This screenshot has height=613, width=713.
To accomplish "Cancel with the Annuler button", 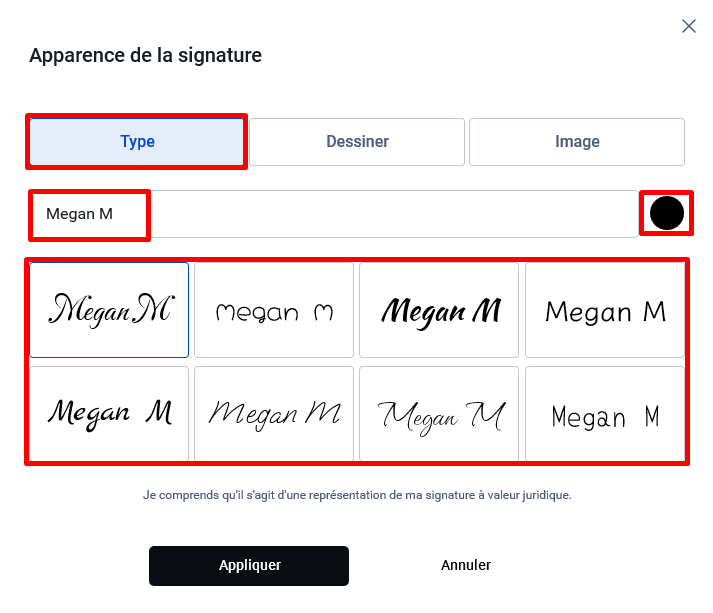I will click(x=466, y=565).
